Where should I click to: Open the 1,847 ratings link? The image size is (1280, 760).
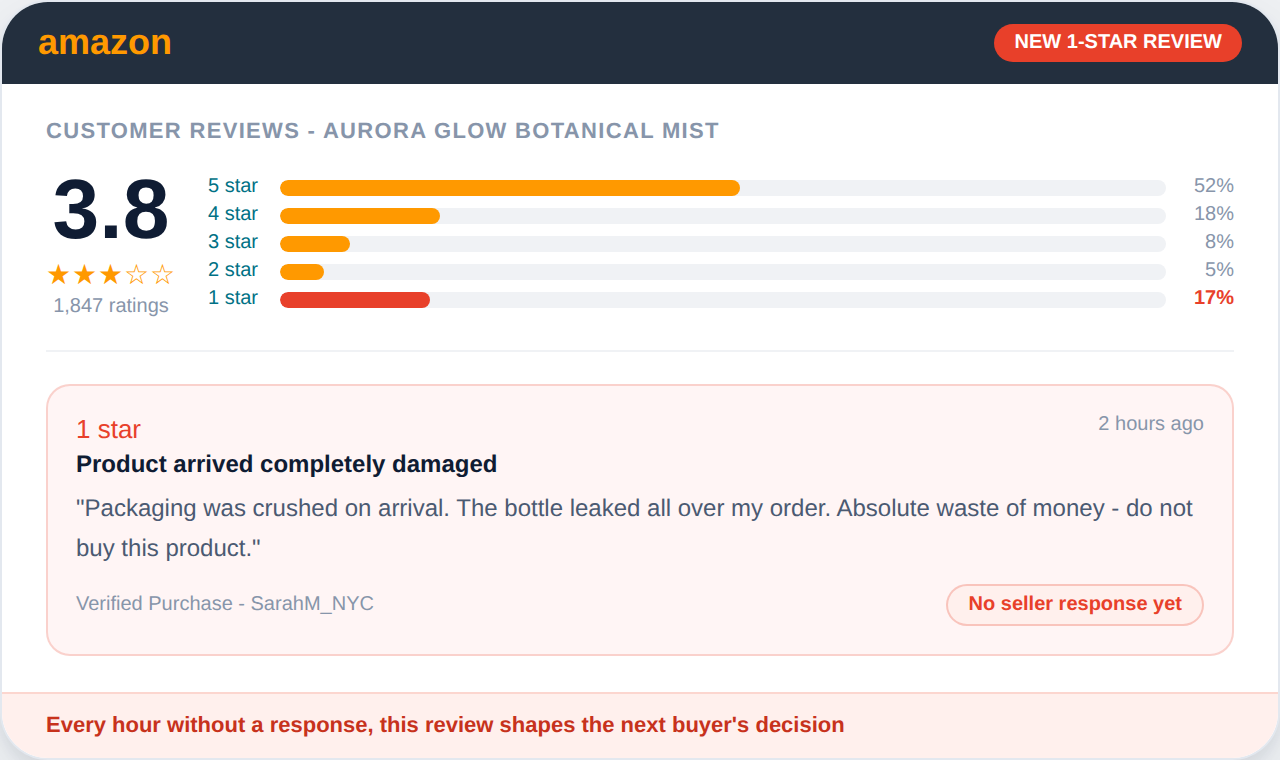pyautogui.click(x=111, y=306)
